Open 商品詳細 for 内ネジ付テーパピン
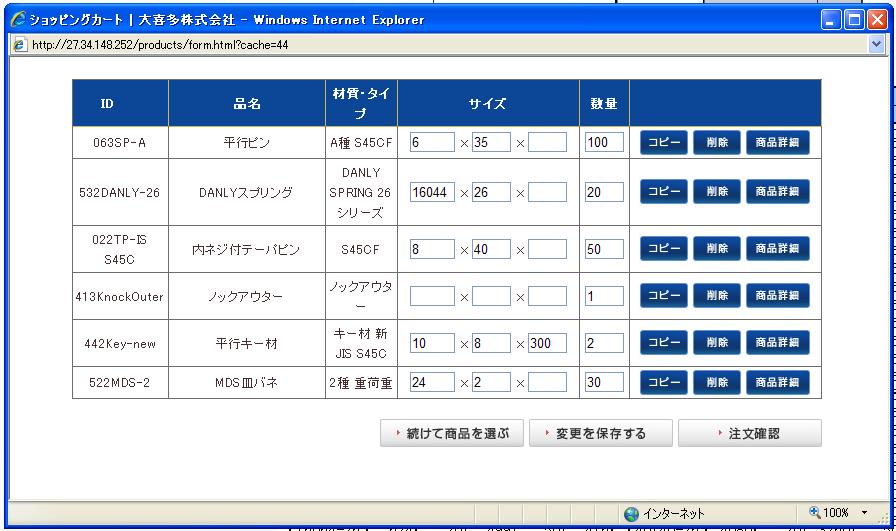Image resolution: width=896 pixels, height=531 pixels. tap(777, 249)
